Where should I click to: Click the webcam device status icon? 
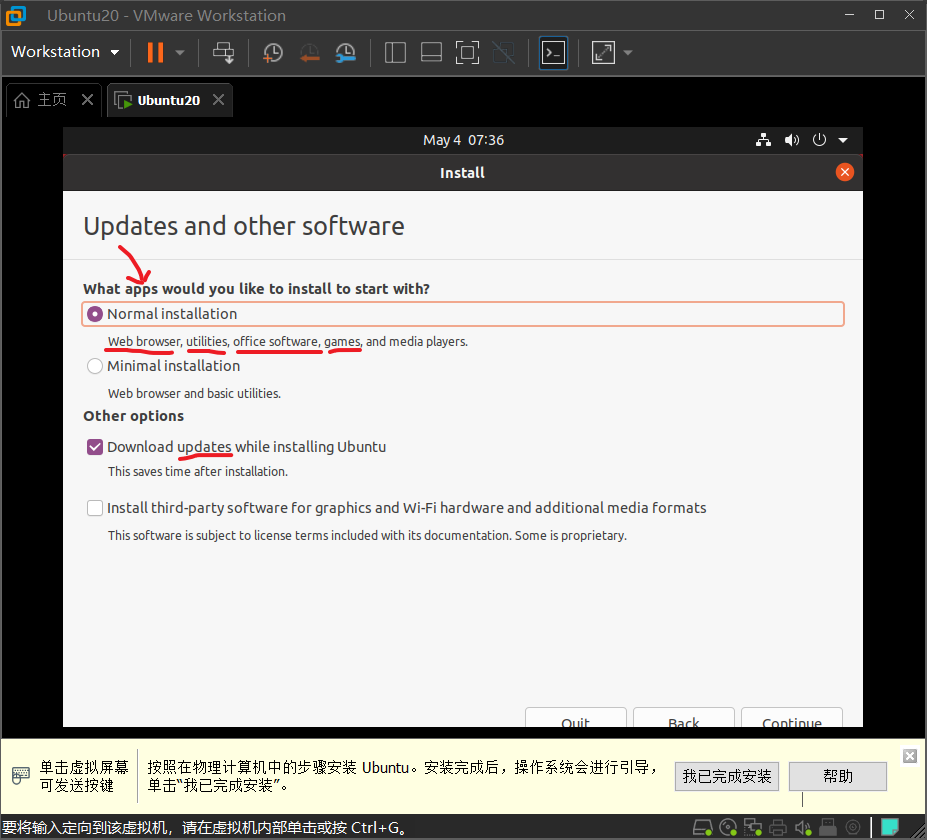tap(853, 828)
